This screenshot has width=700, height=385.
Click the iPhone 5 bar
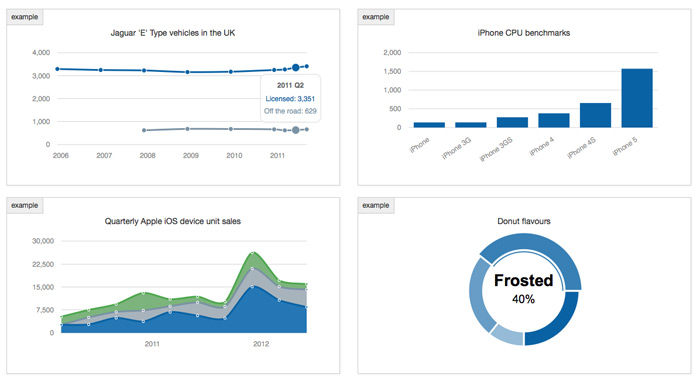pyautogui.click(x=637, y=98)
